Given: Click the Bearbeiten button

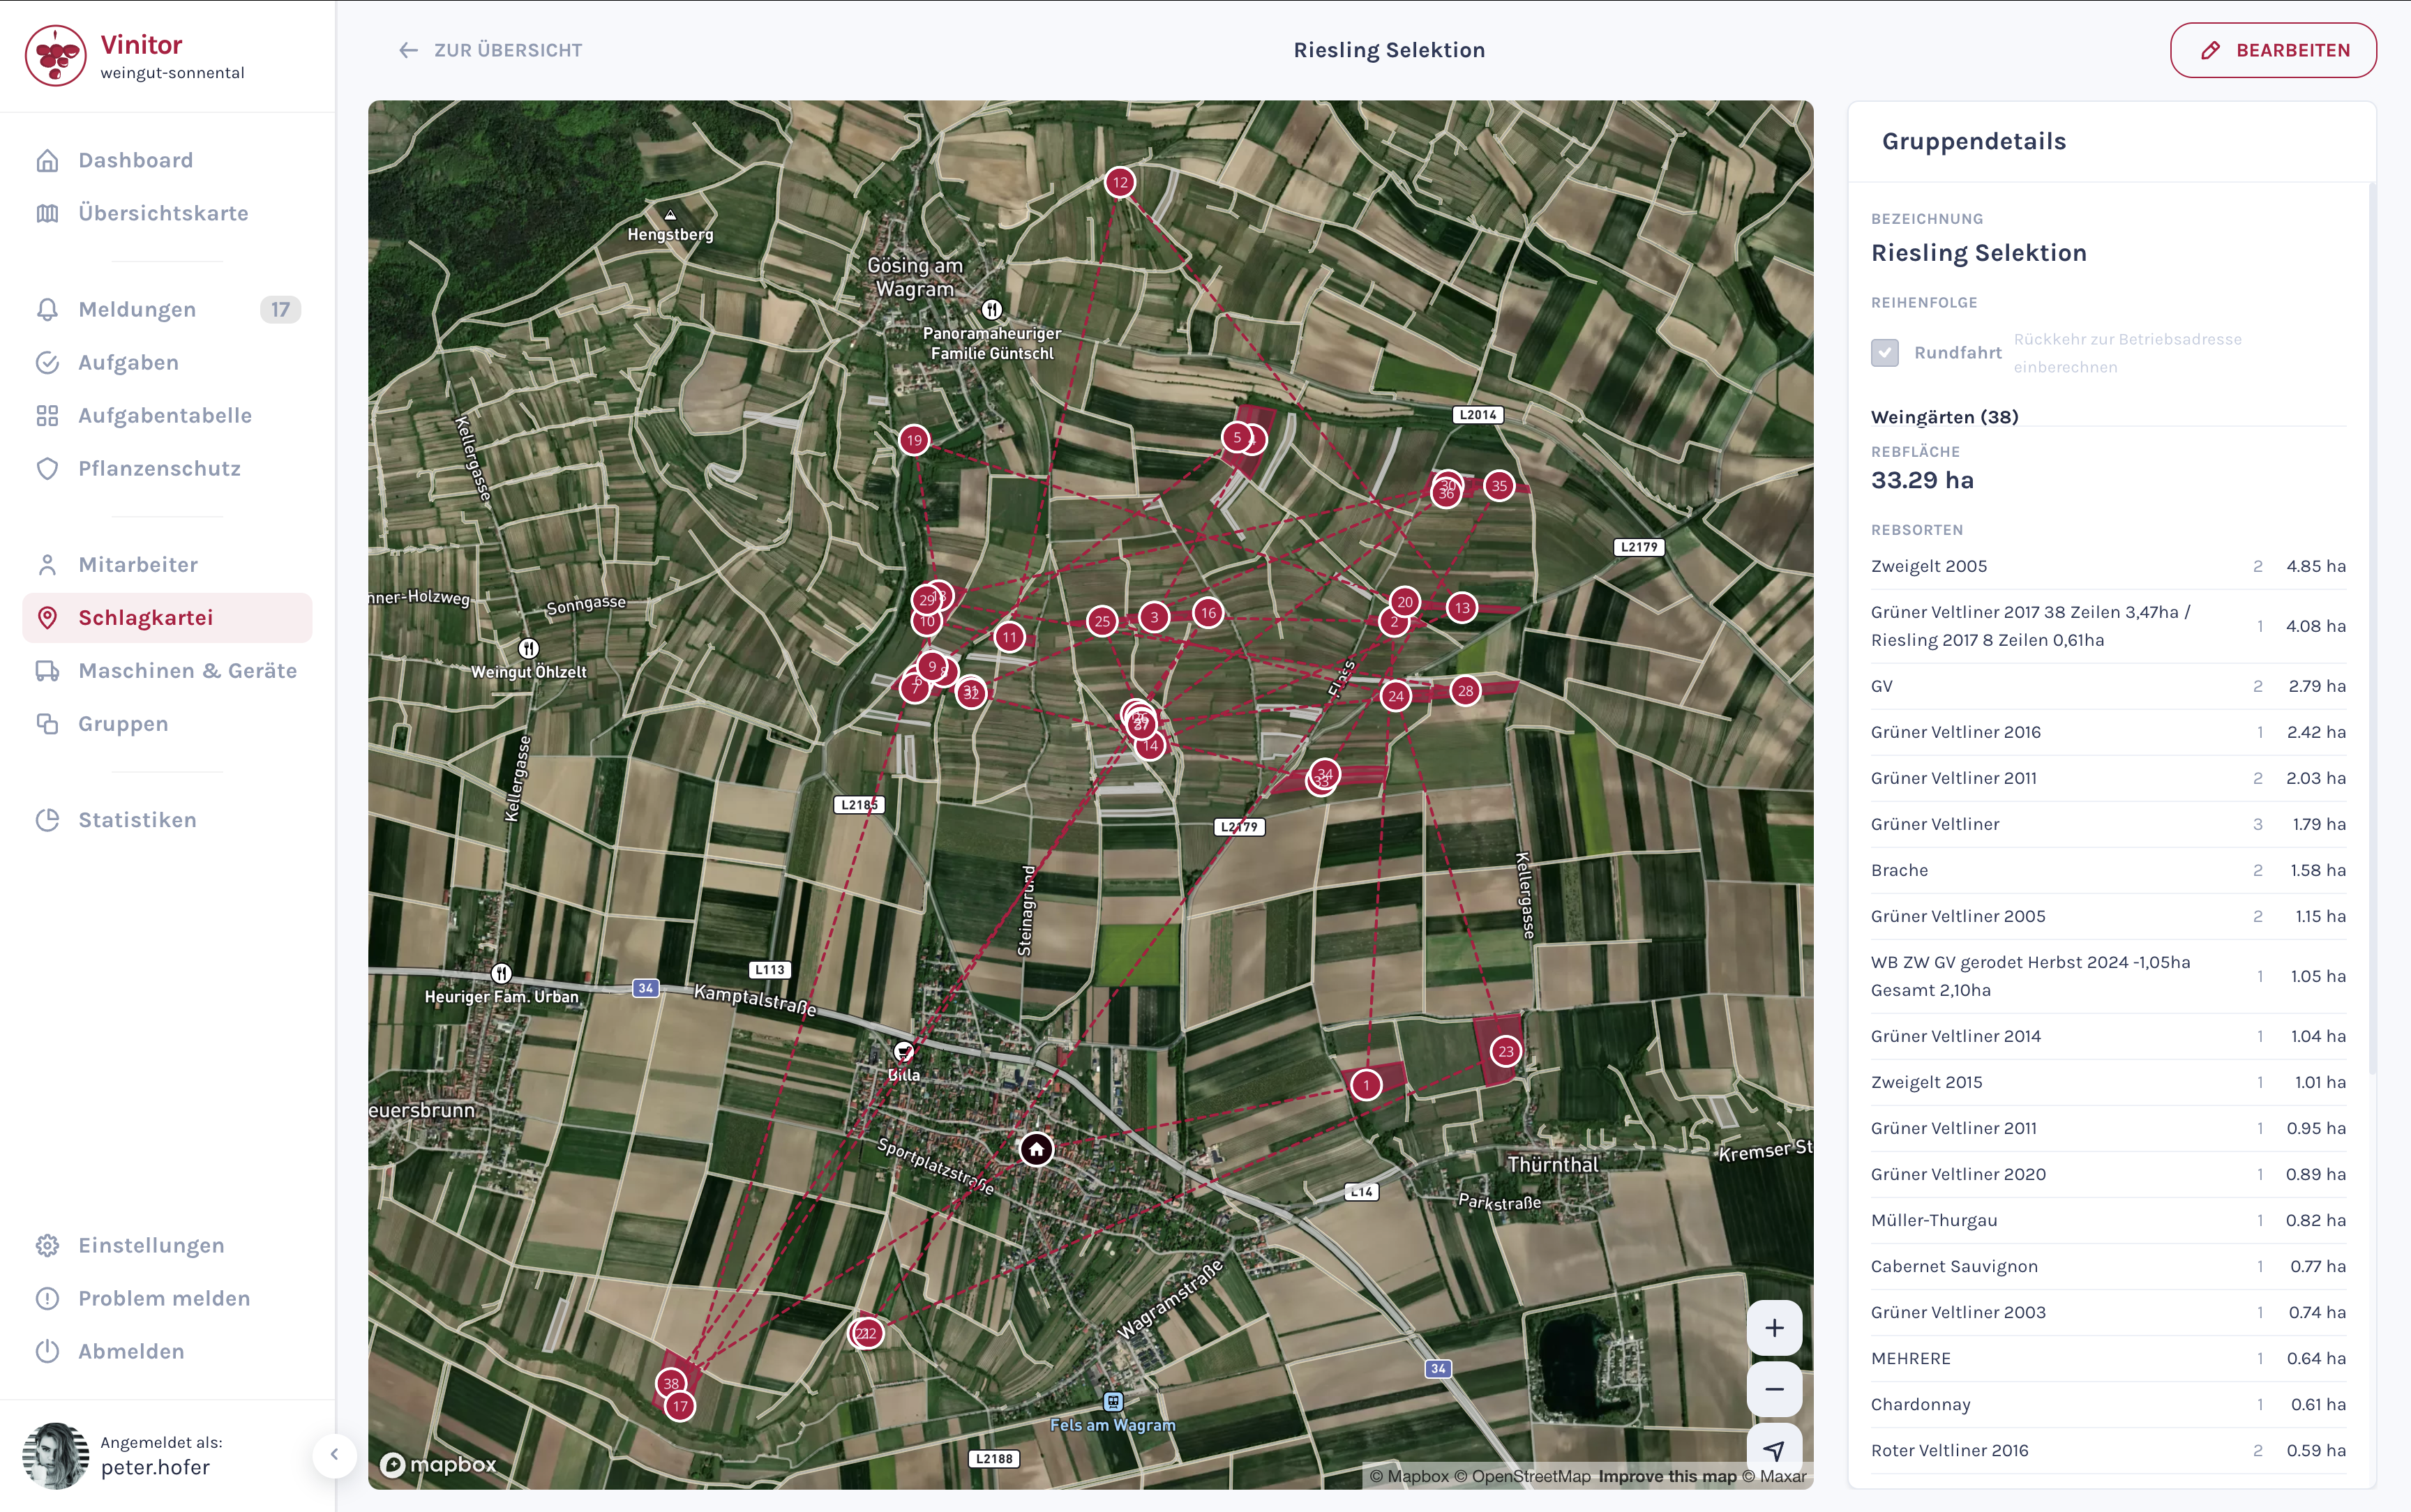Looking at the screenshot, I should [2272, 50].
